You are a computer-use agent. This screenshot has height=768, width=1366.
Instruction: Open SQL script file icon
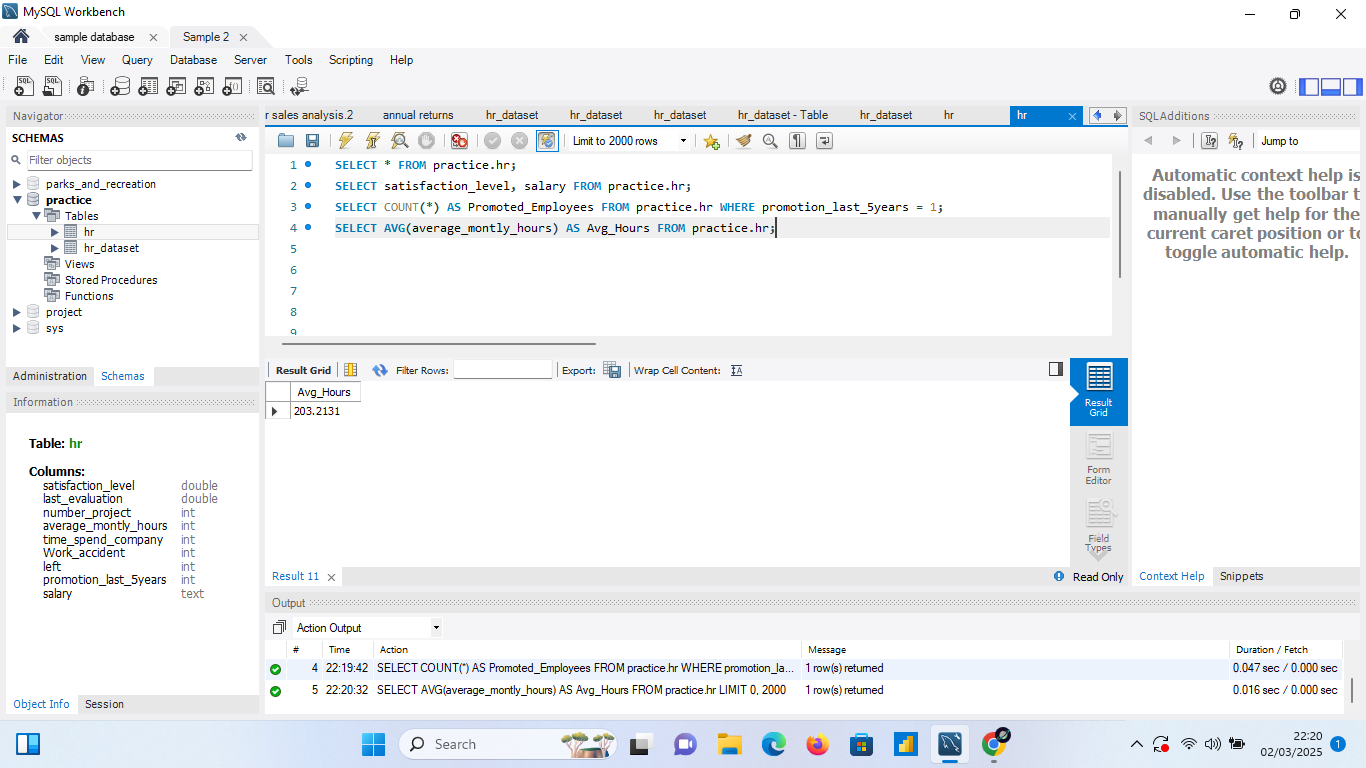click(52, 87)
